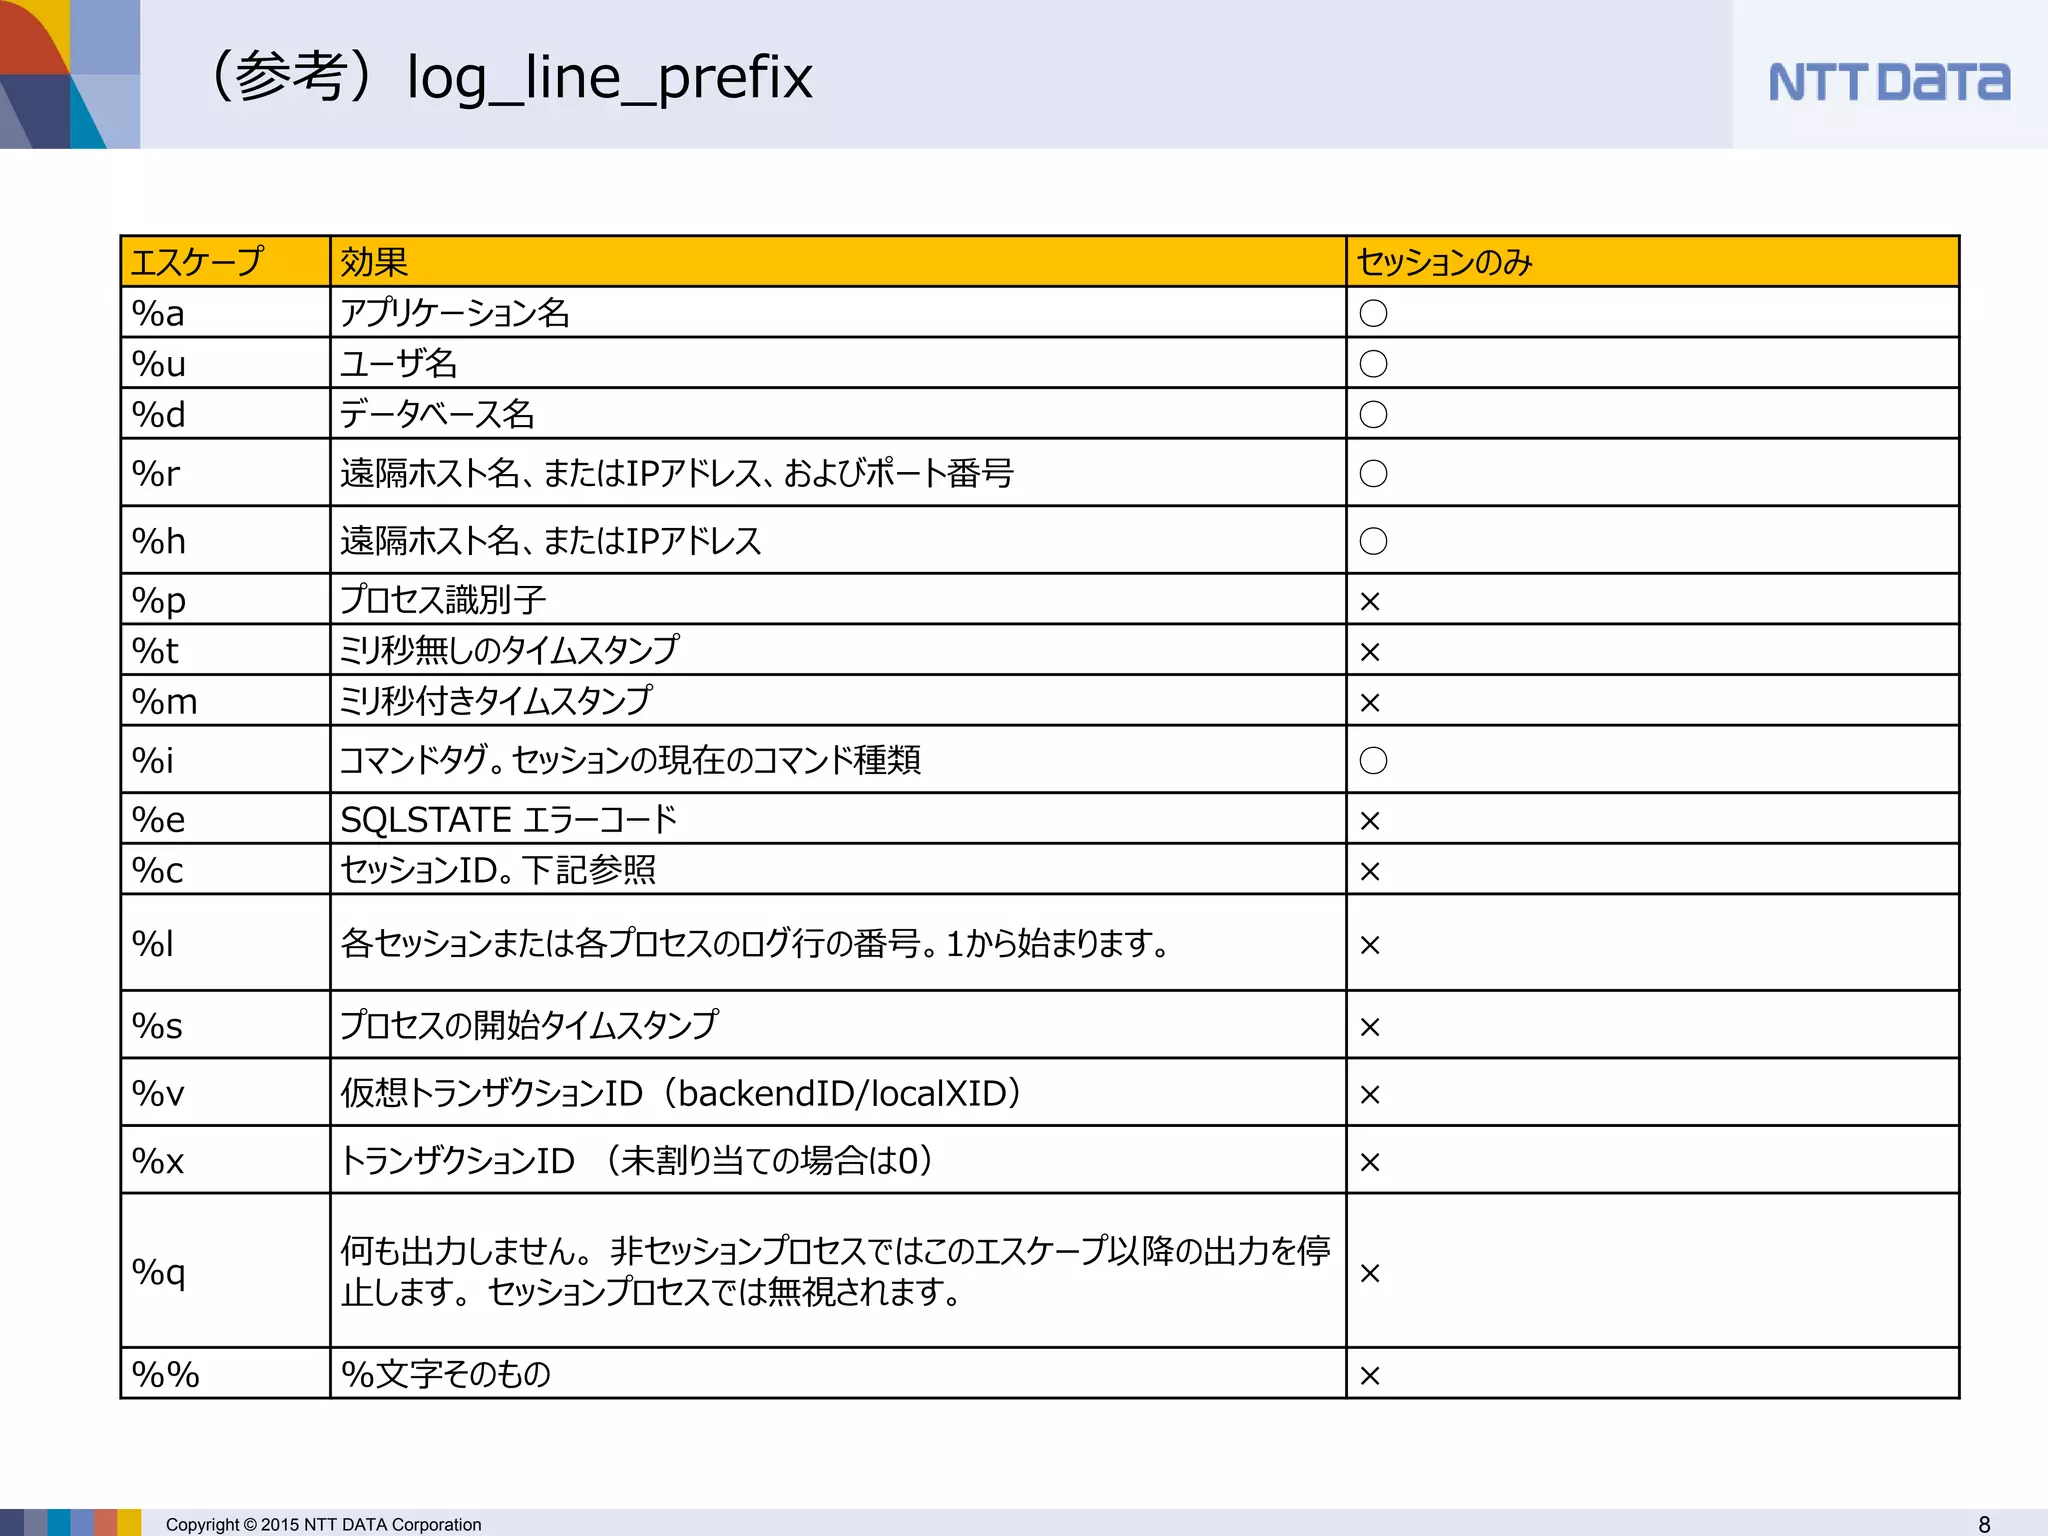Select the '%%' escape cell
Viewport: 2048px width, 1536px height.
click(225, 1374)
